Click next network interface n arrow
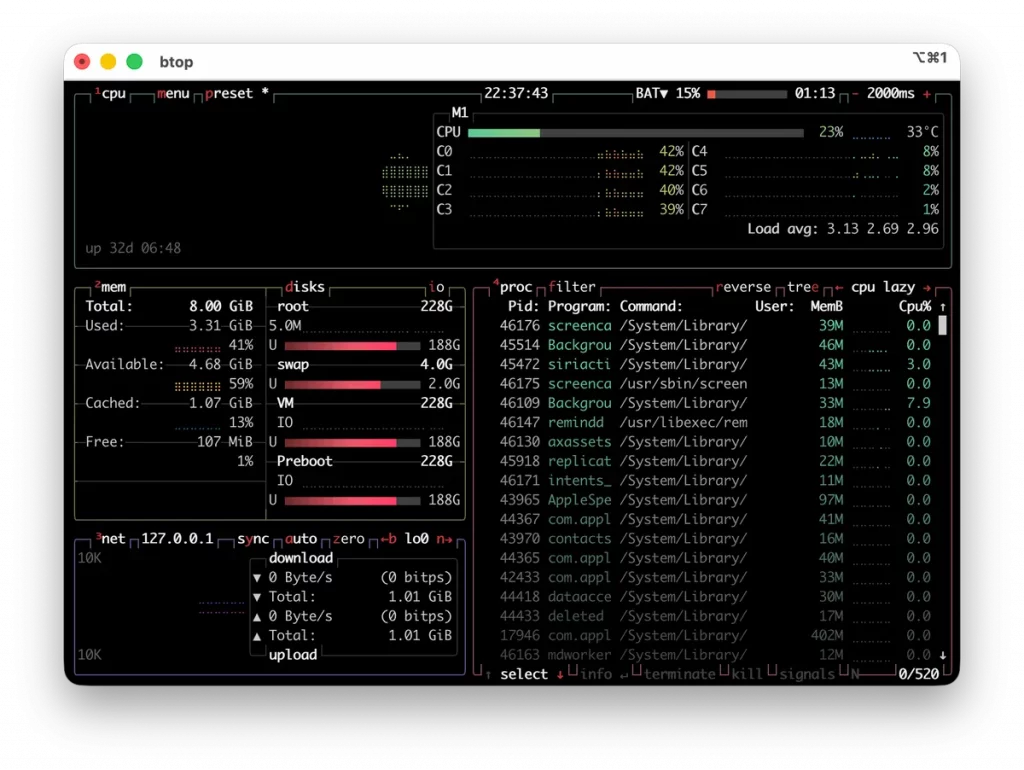This screenshot has width=1024, height=770. click(445, 539)
